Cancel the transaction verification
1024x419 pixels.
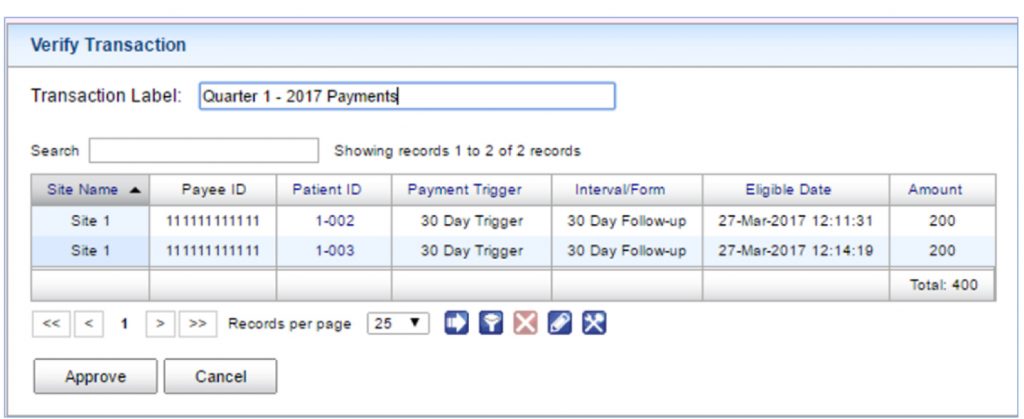(x=220, y=377)
